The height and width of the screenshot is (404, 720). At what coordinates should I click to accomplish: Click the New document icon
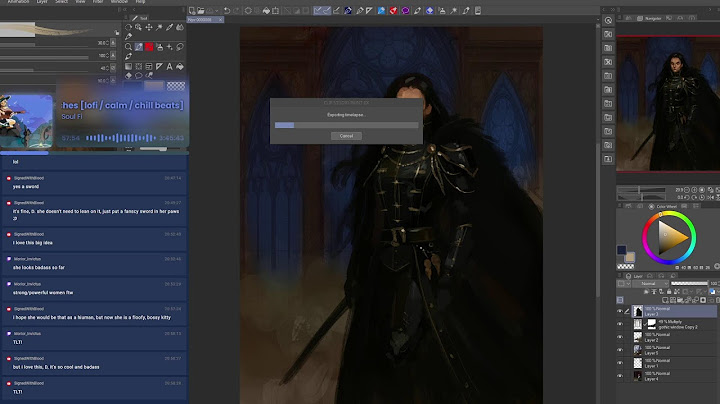(x=192, y=11)
